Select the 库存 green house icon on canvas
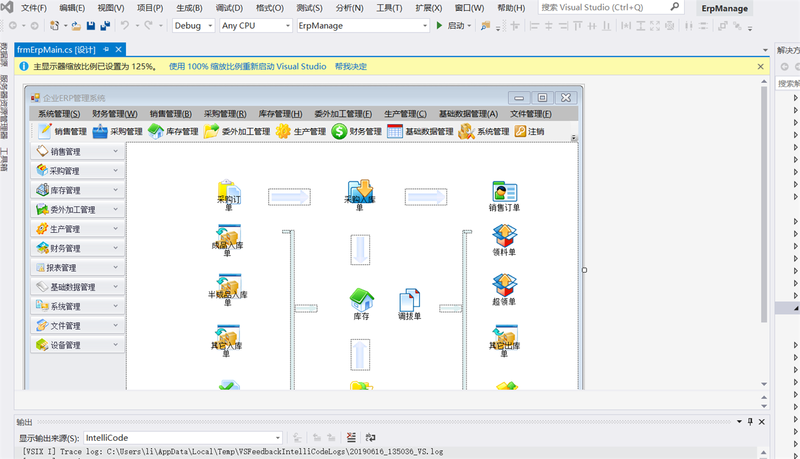 [361, 304]
